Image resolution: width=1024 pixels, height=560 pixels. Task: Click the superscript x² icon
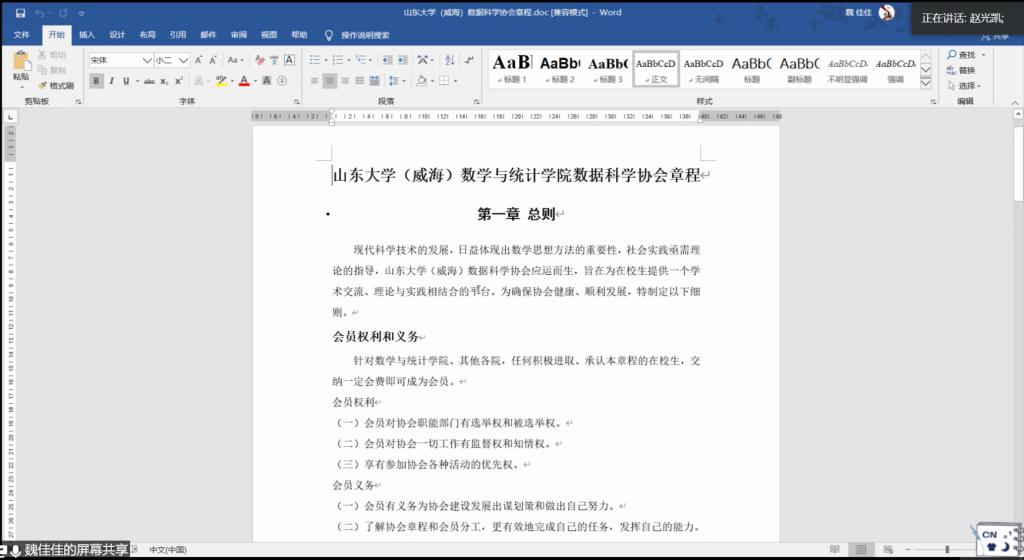coord(178,81)
